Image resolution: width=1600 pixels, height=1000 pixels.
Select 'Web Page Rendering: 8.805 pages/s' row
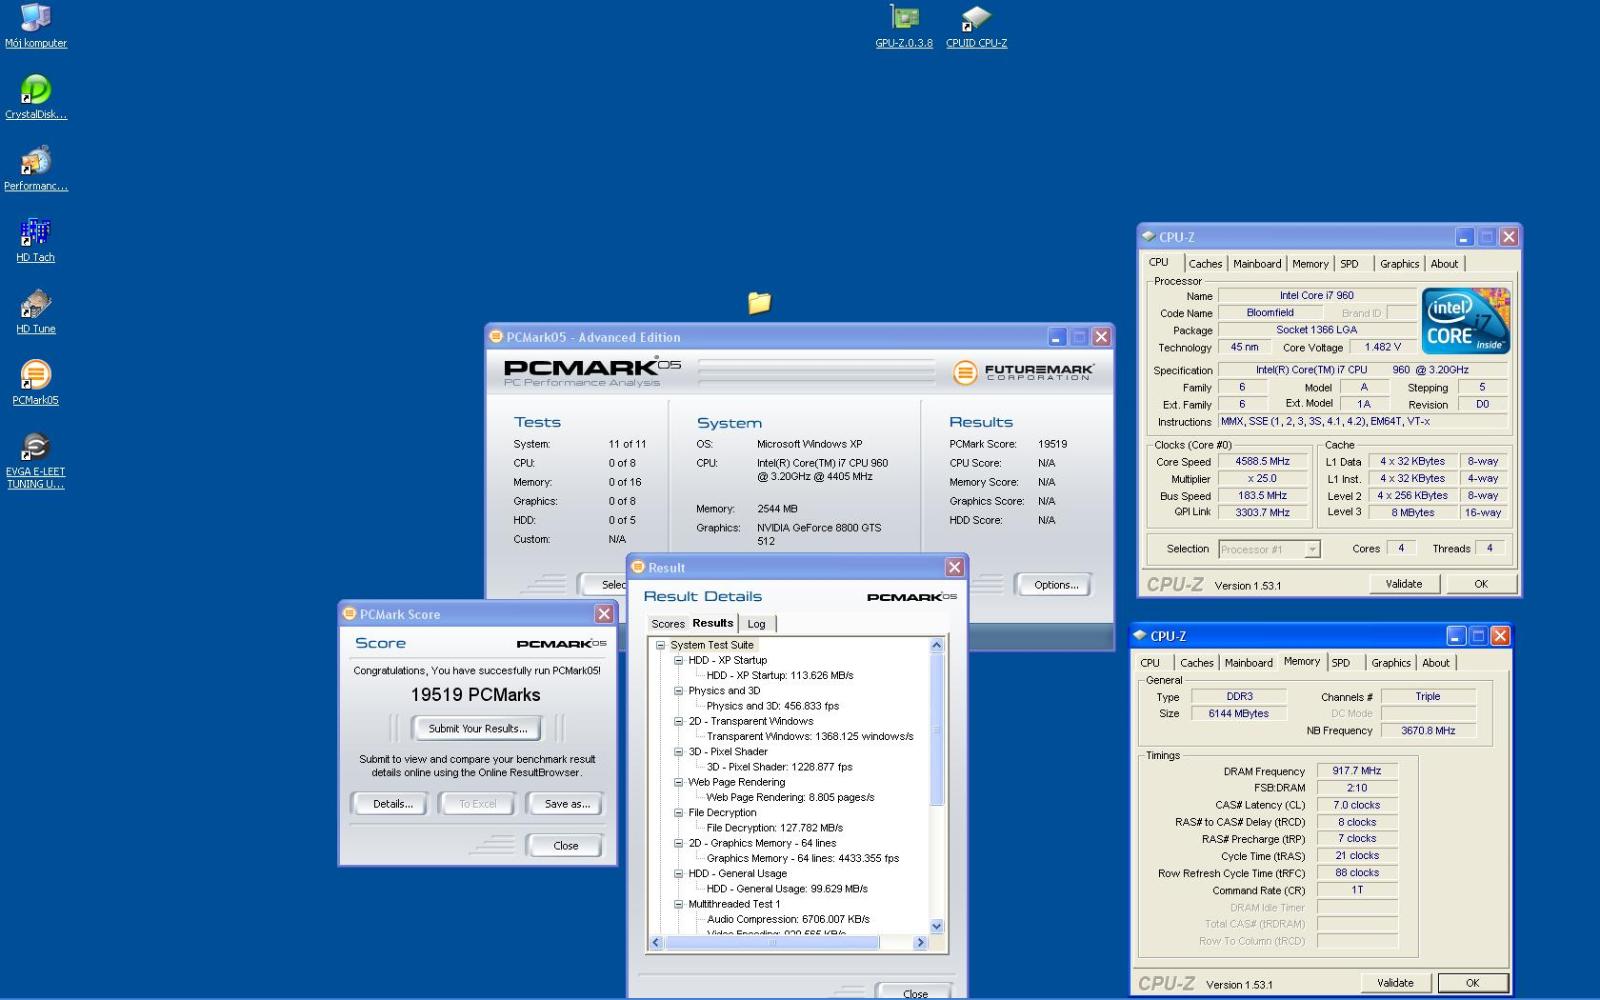[x=790, y=798]
